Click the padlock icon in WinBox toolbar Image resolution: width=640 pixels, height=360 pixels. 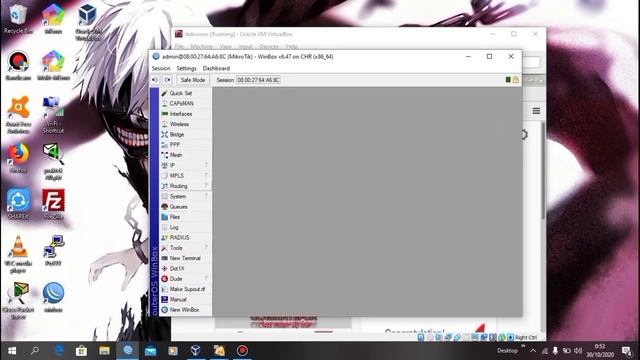pos(516,80)
